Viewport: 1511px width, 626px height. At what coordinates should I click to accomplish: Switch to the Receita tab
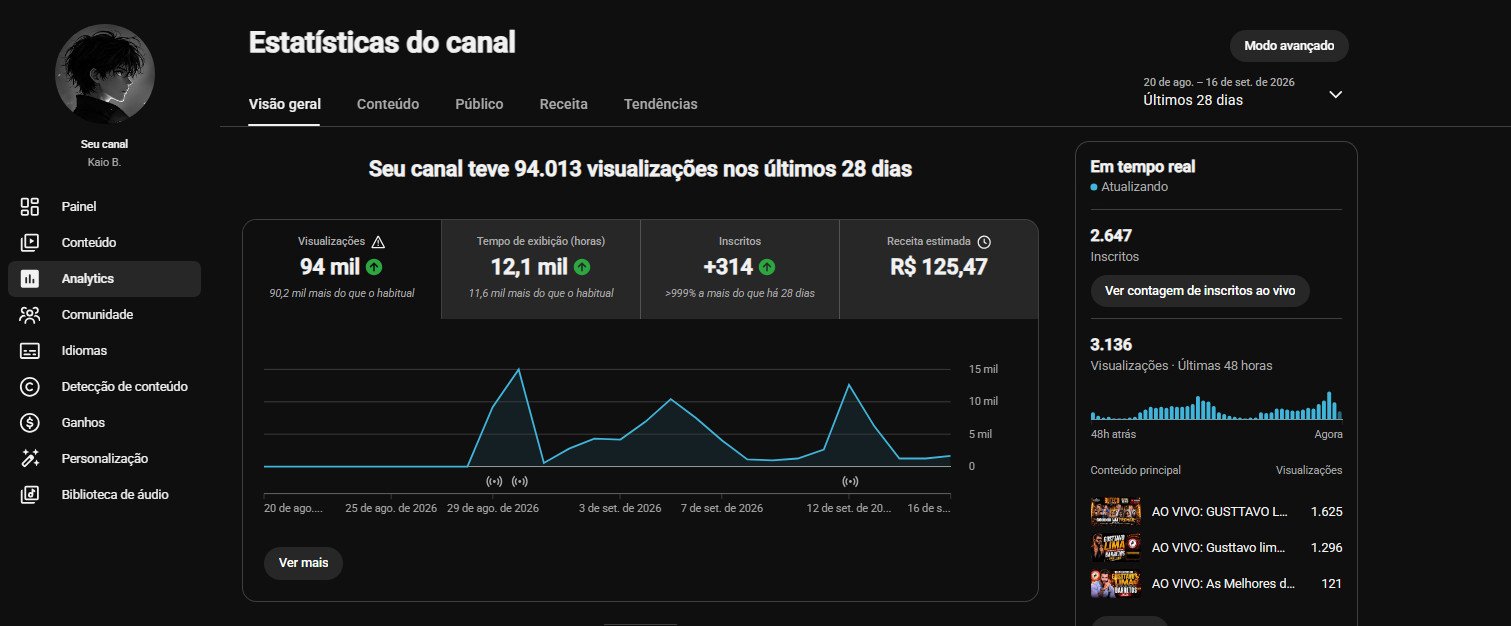[x=564, y=104]
